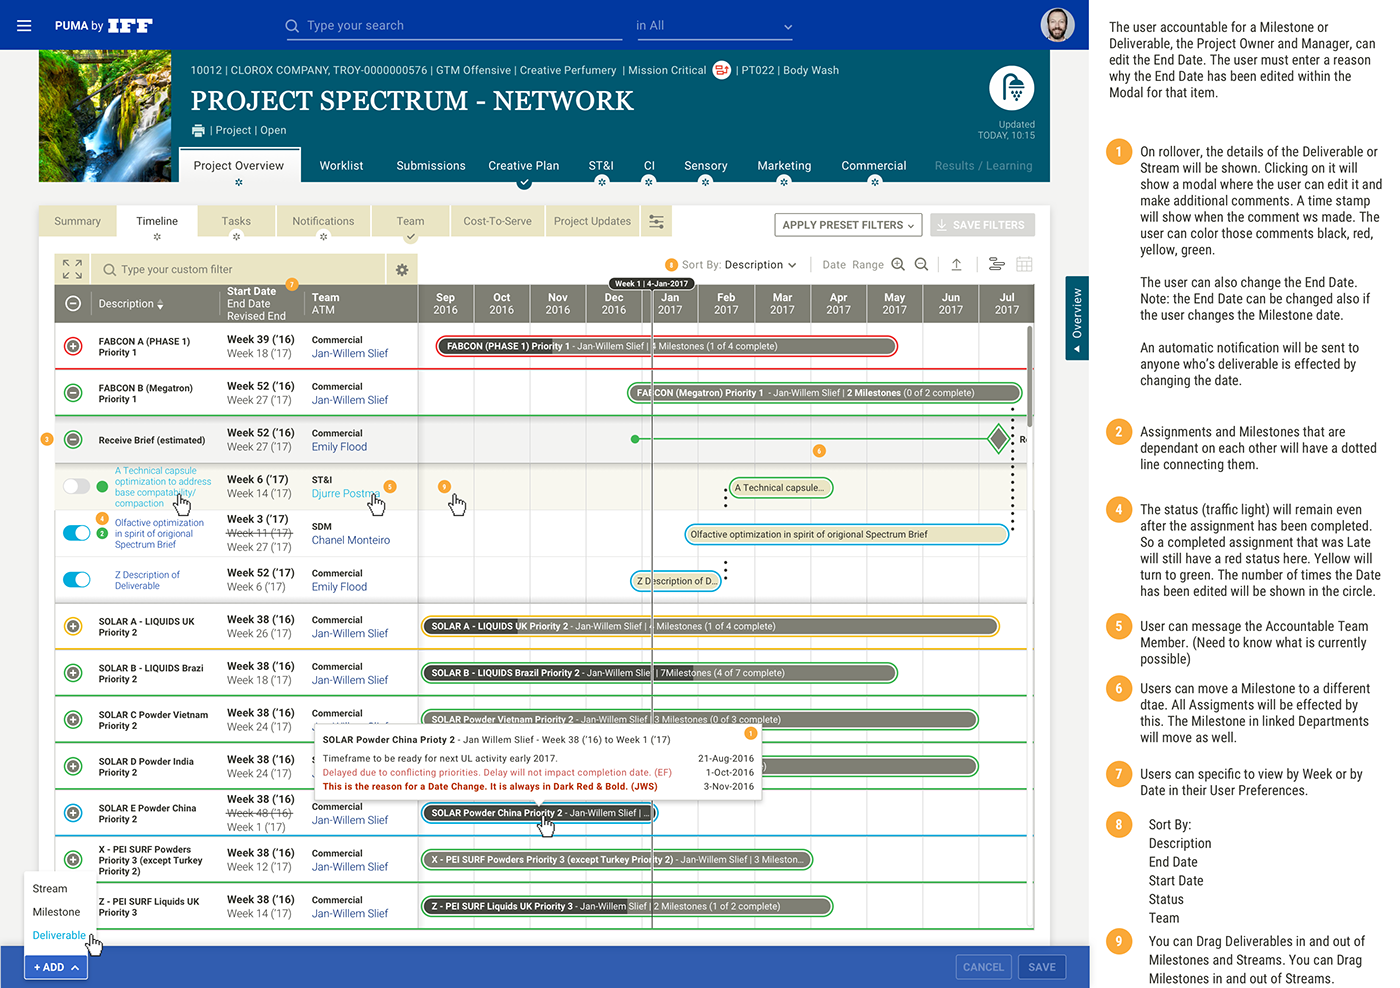Click the print icon beside Project | Open

coord(198,130)
